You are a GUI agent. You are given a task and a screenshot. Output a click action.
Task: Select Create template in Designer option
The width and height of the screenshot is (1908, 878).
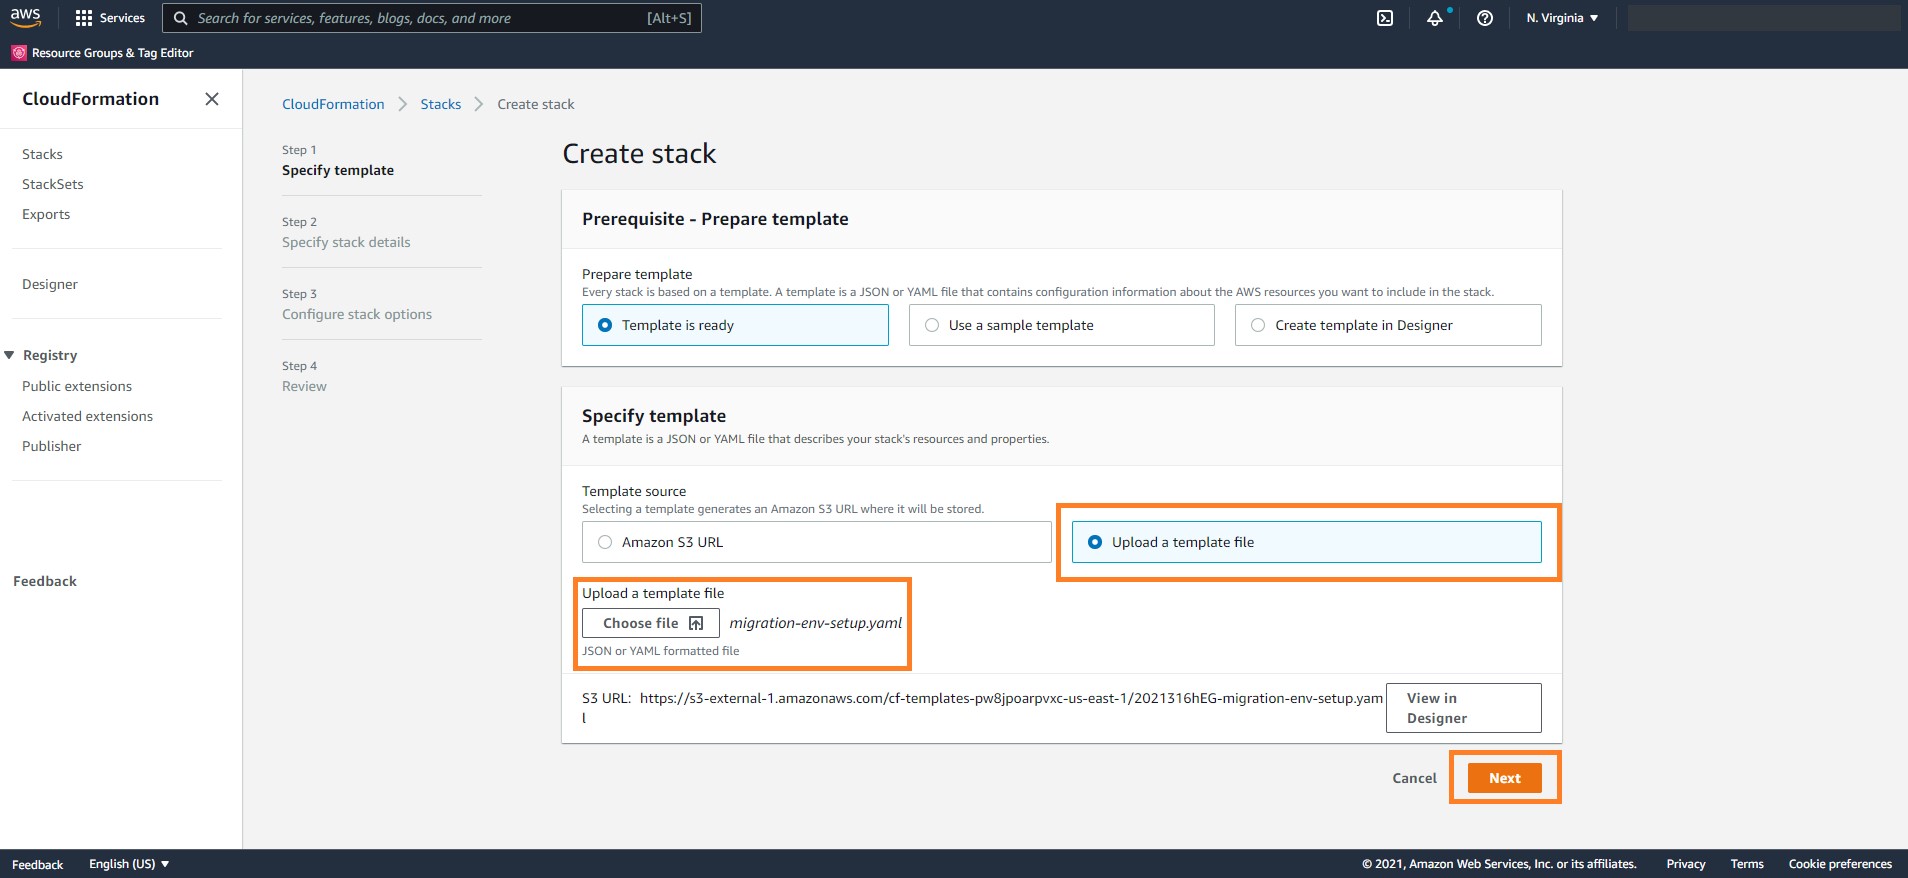click(1388, 325)
